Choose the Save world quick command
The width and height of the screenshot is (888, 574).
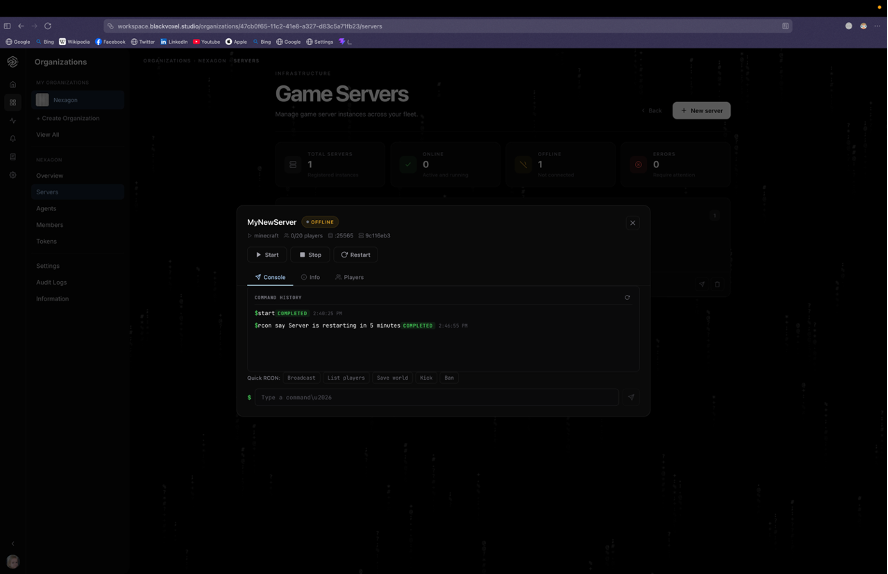392,378
